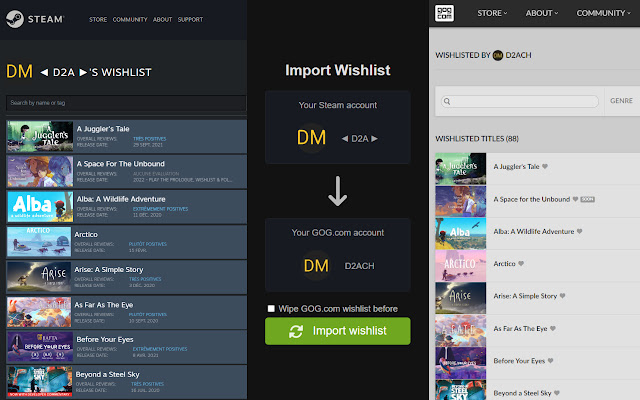
Task: Open A Juggler's Tale title on GOG
Action: click(x=516, y=167)
